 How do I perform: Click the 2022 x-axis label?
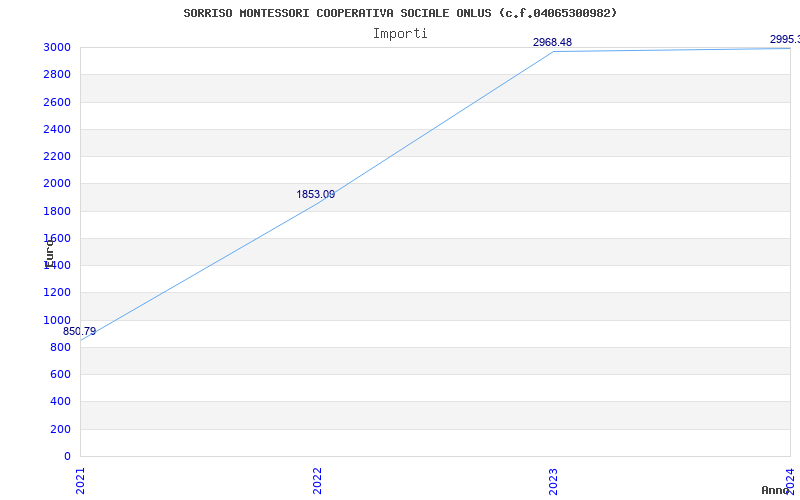(x=317, y=480)
